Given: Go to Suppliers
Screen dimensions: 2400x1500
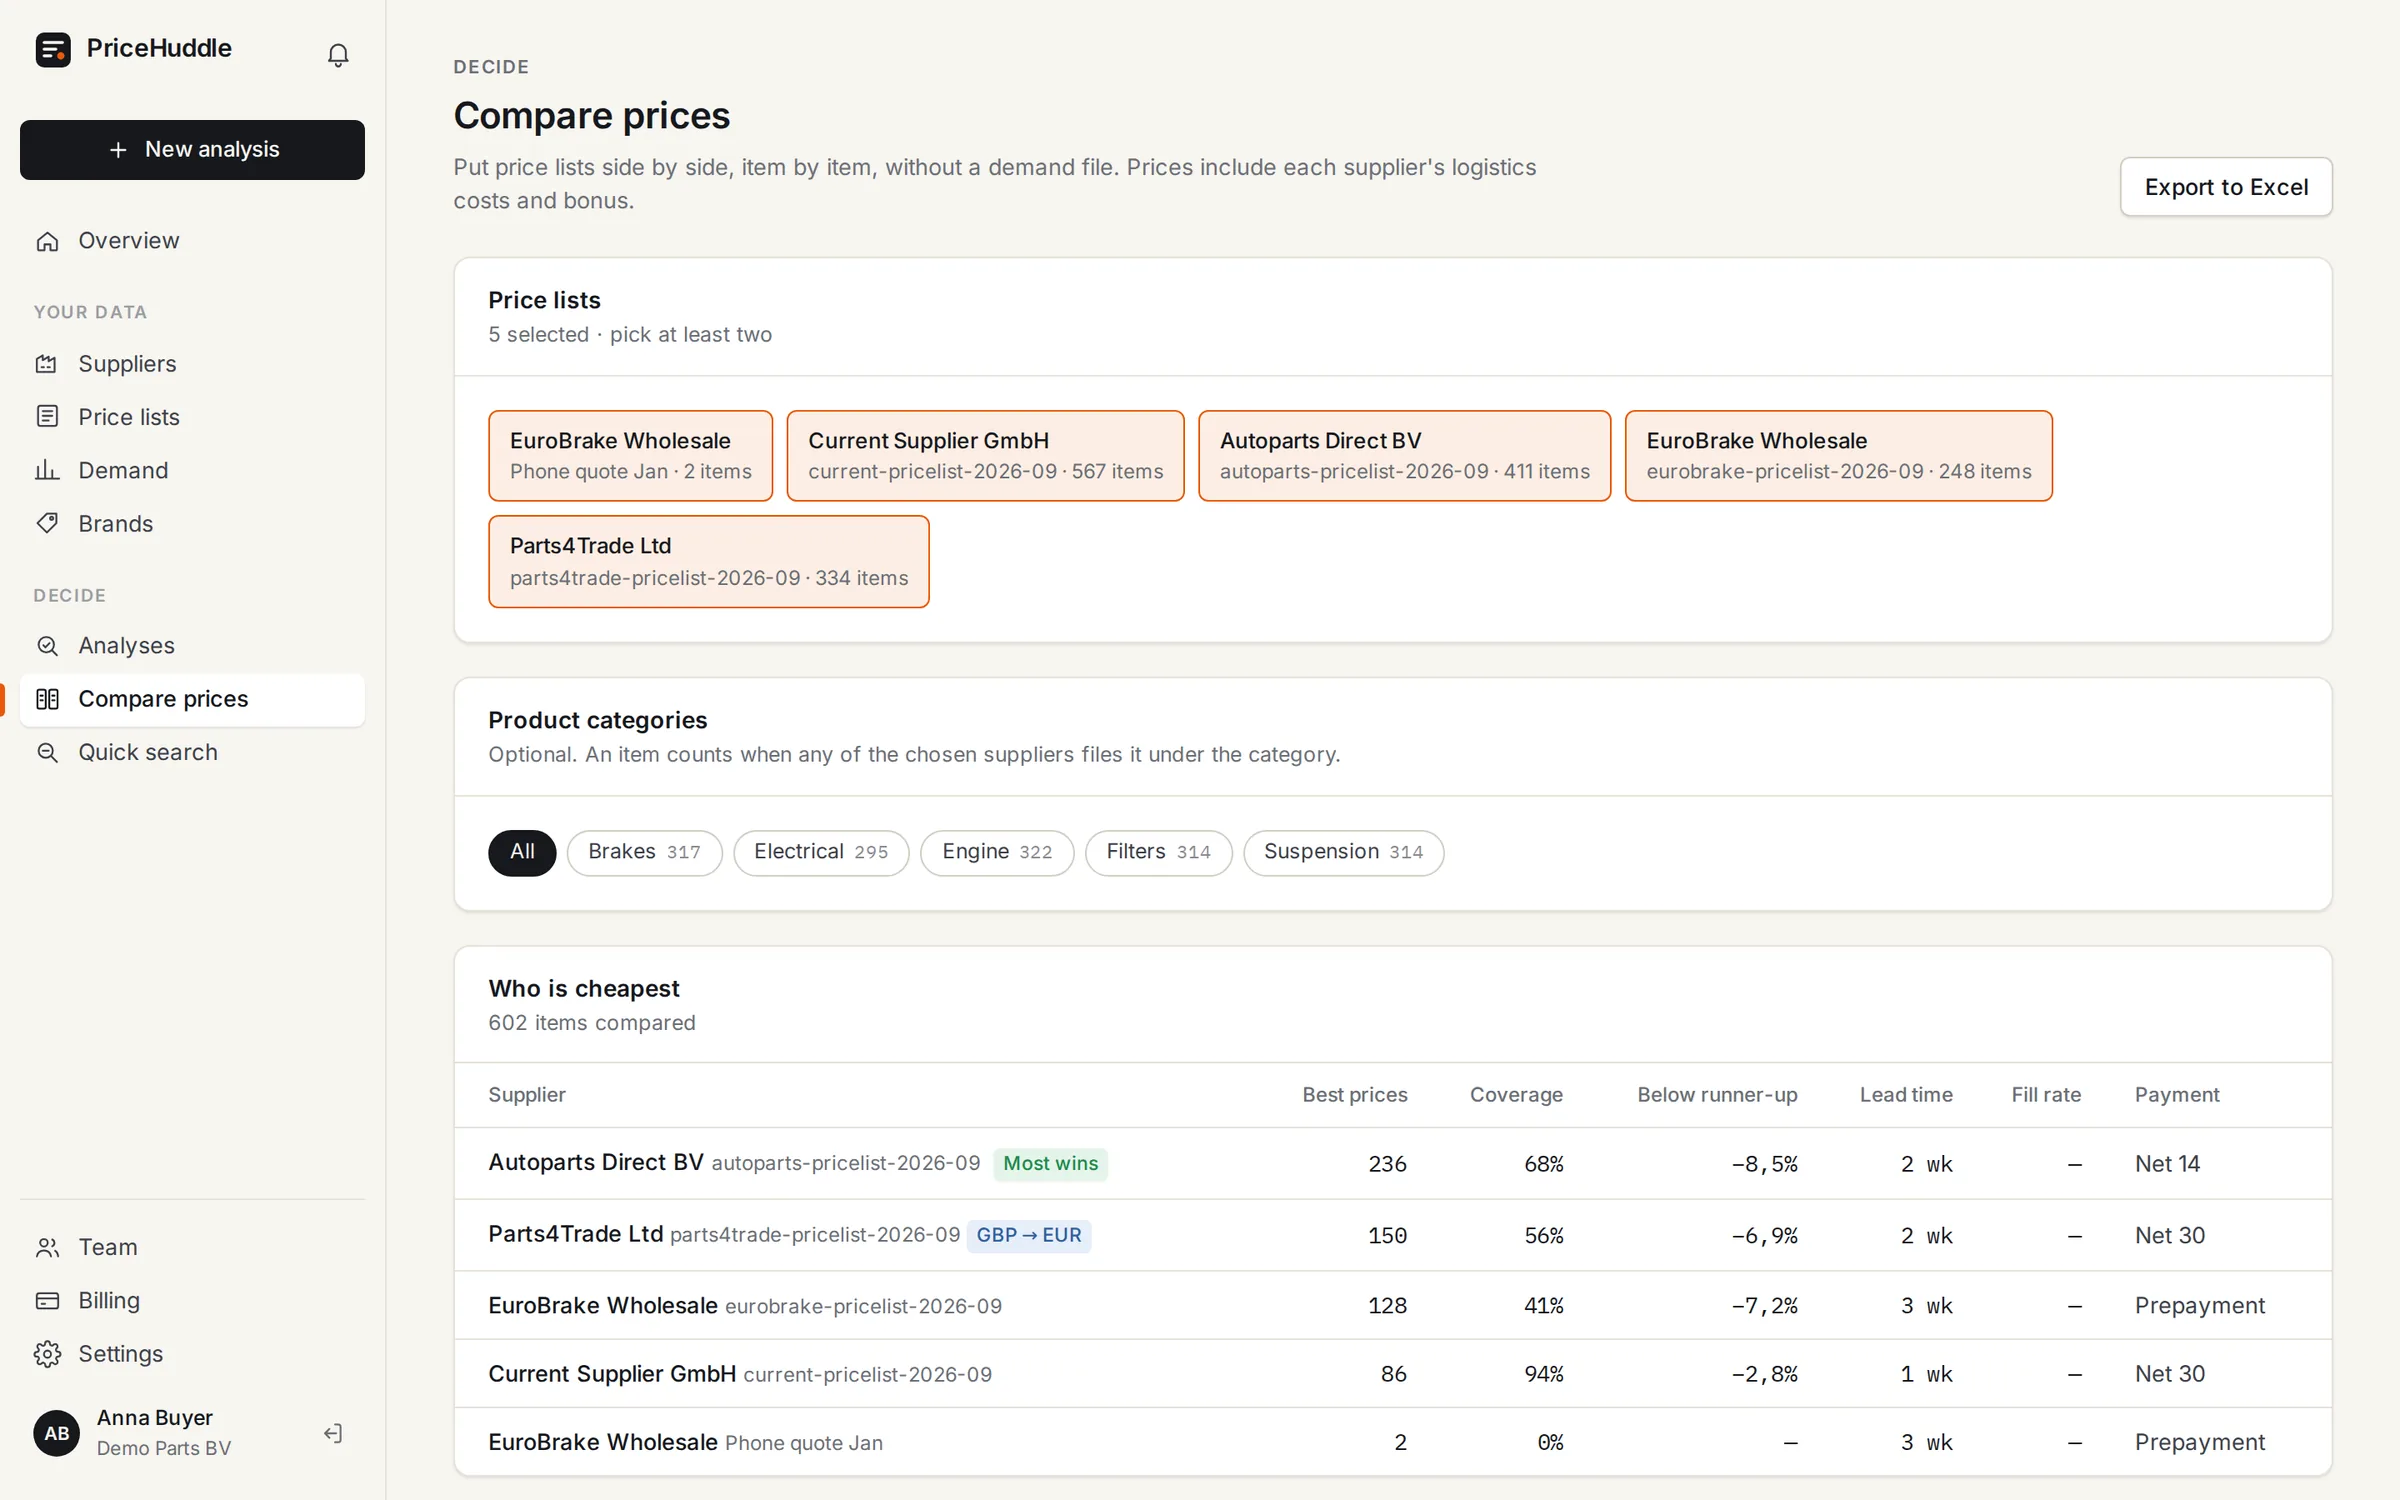Looking at the screenshot, I should (x=192, y=364).
